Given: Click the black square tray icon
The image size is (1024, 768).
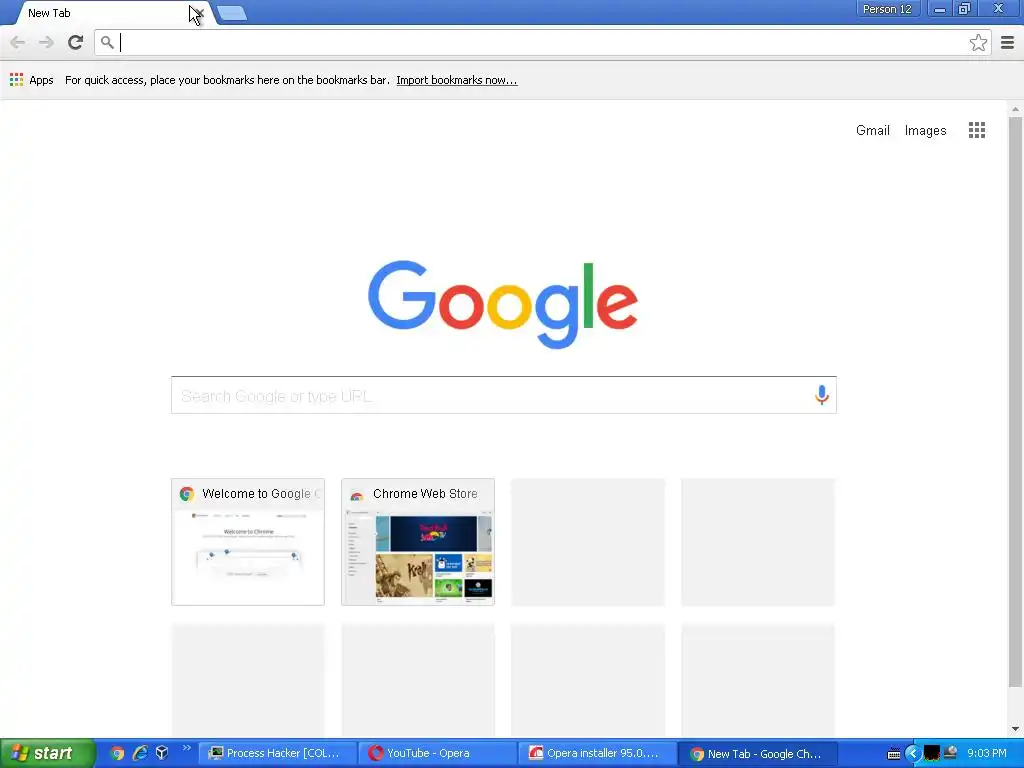Looking at the screenshot, I should point(932,754).
